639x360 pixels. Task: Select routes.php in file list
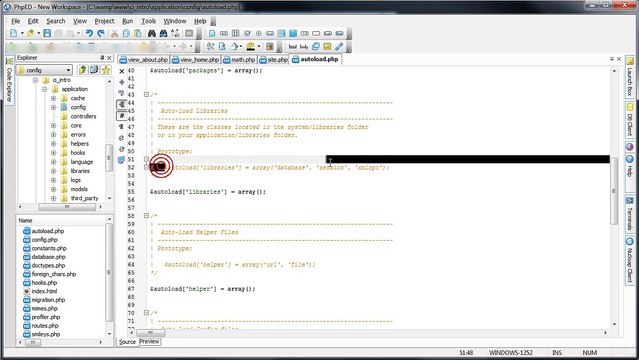coord(45,326)
